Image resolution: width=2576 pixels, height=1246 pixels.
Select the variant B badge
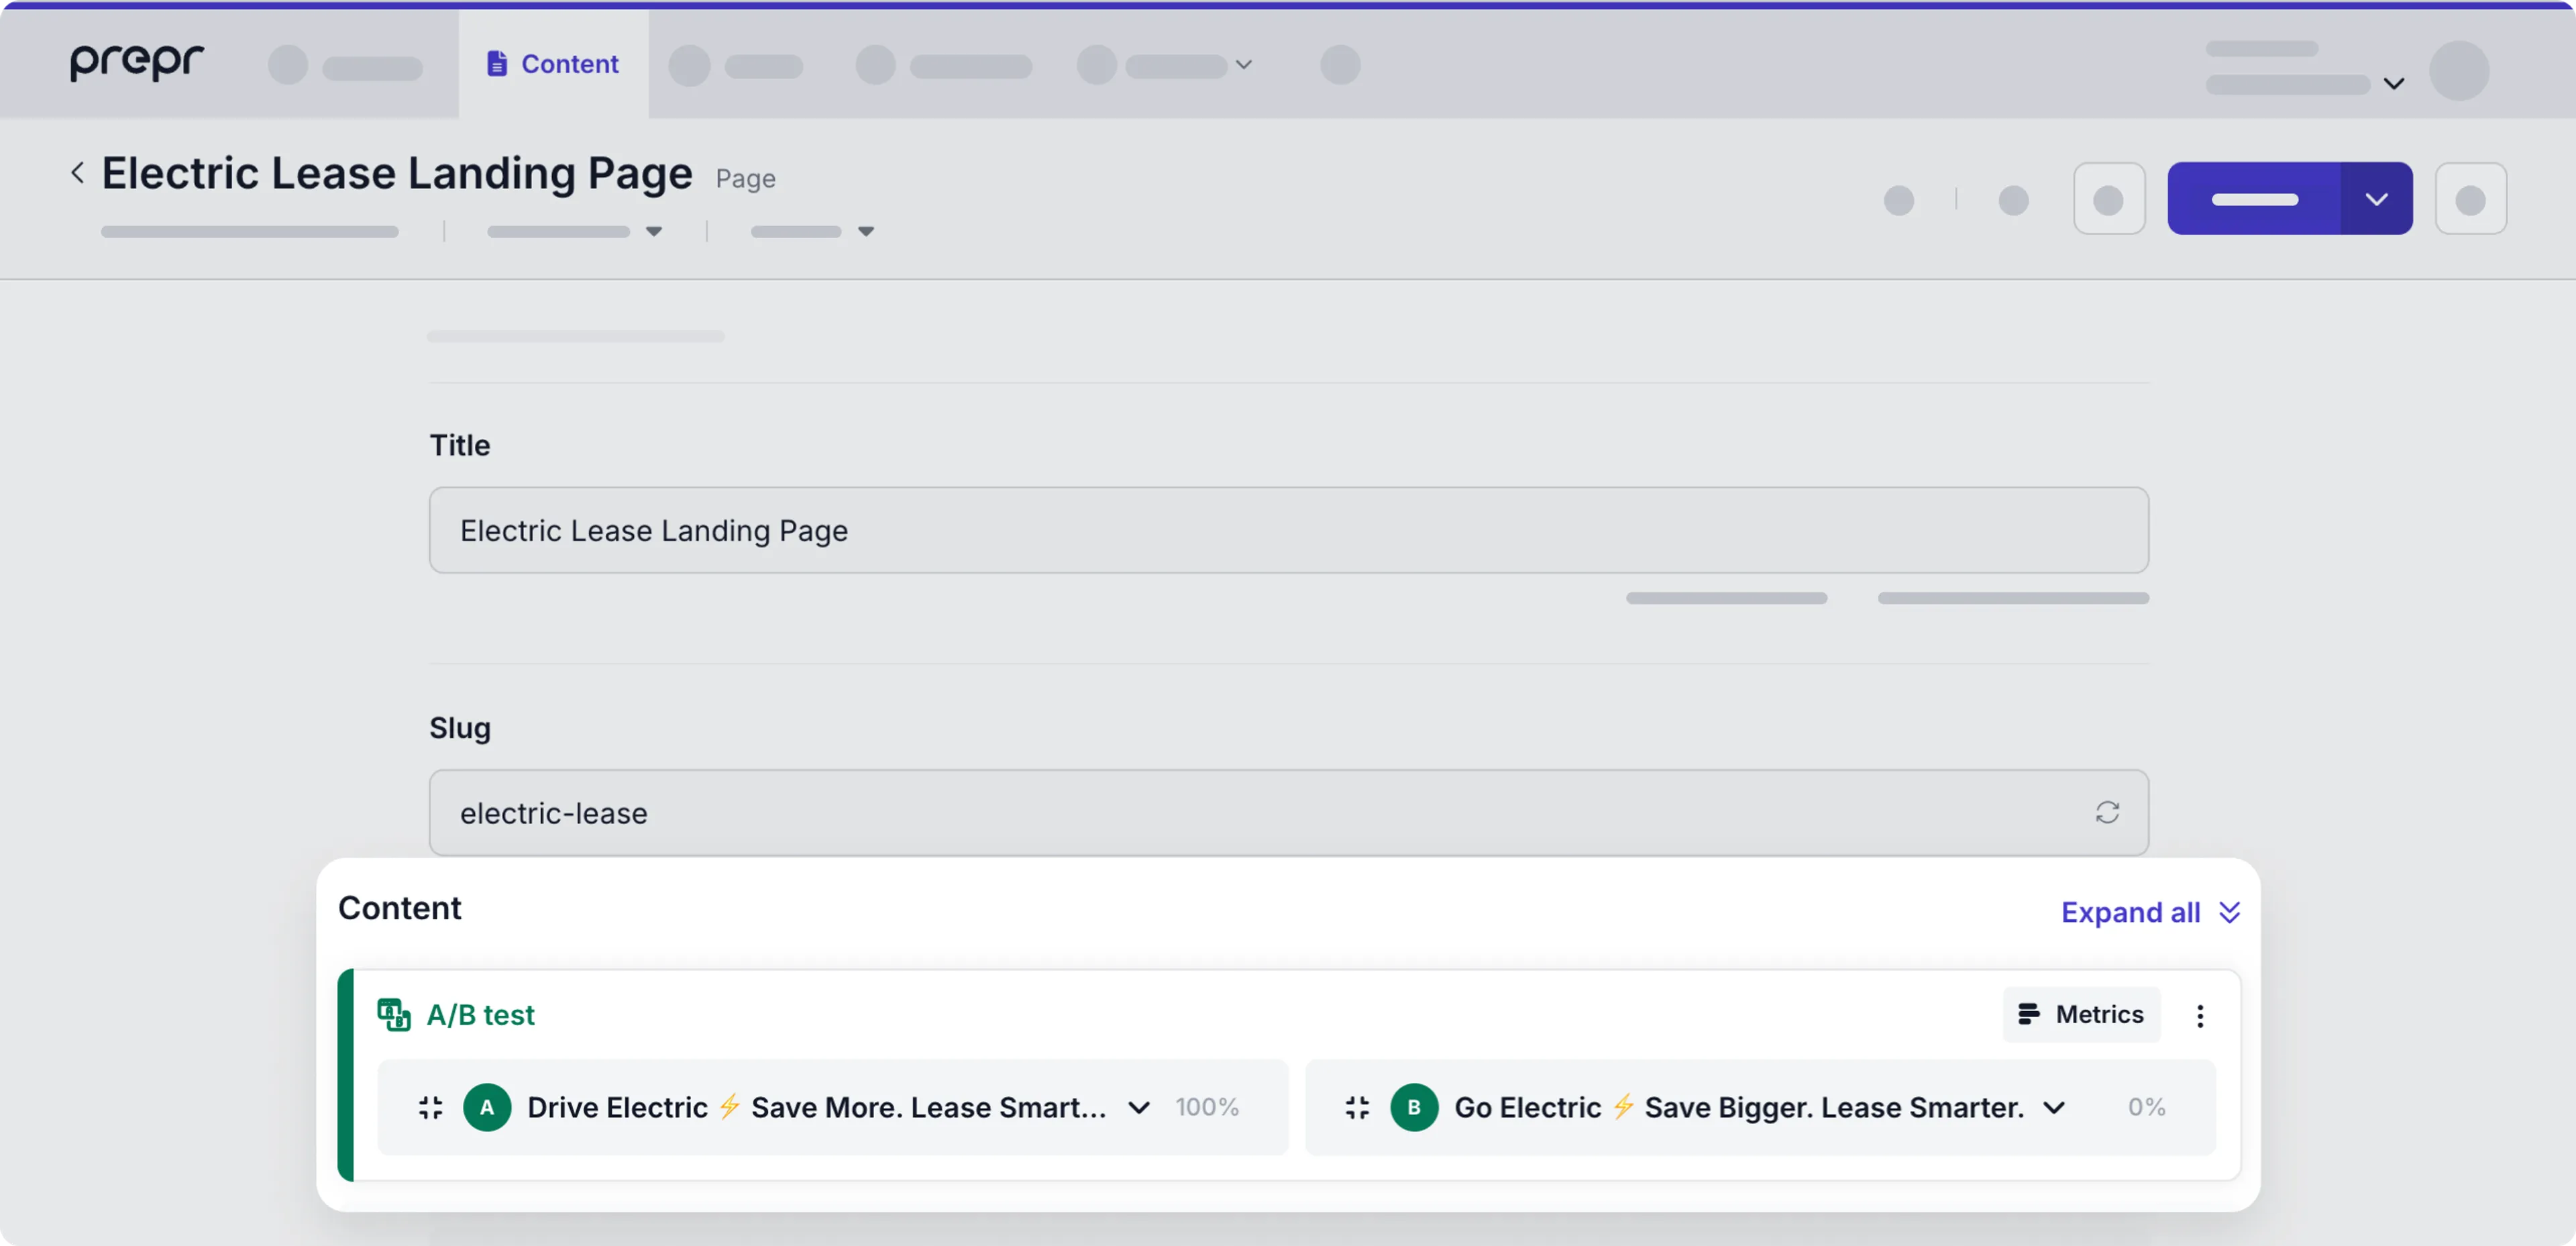[1414, 1107]
